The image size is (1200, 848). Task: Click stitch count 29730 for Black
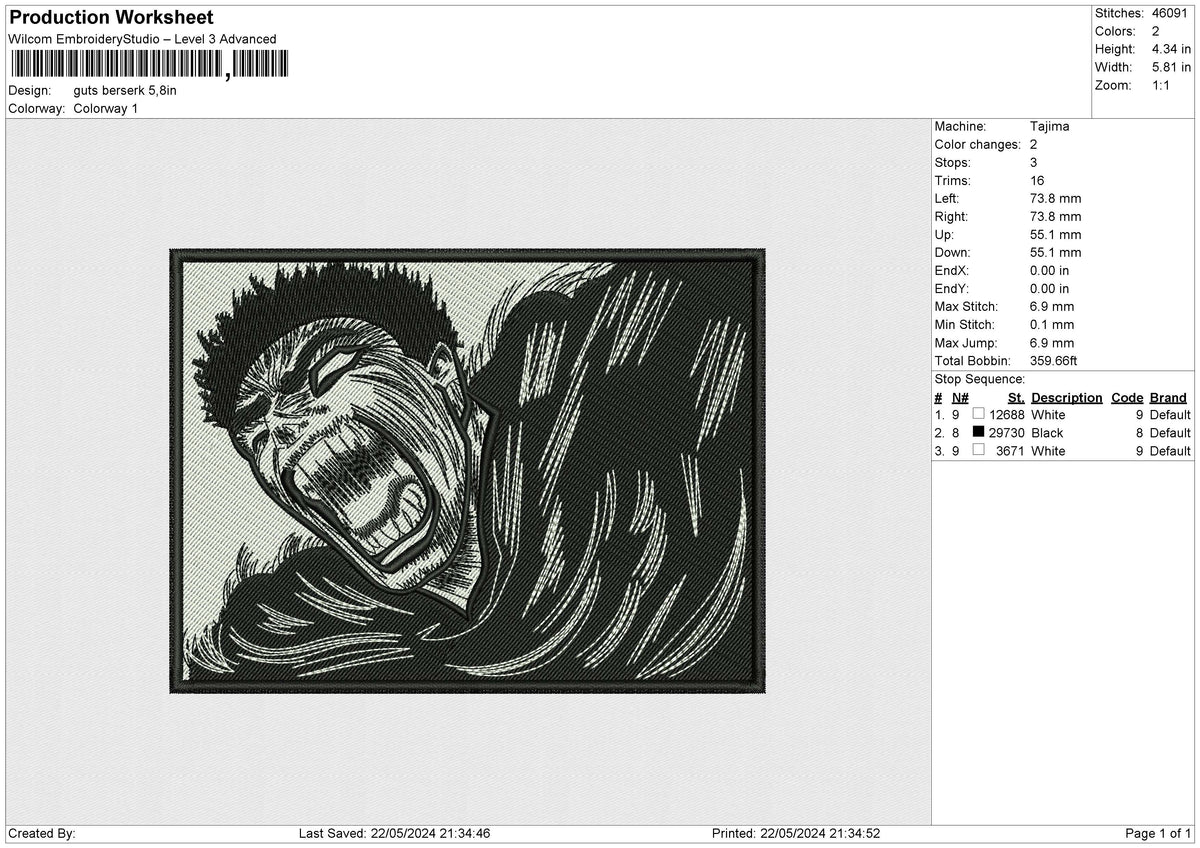point(1007,432)
